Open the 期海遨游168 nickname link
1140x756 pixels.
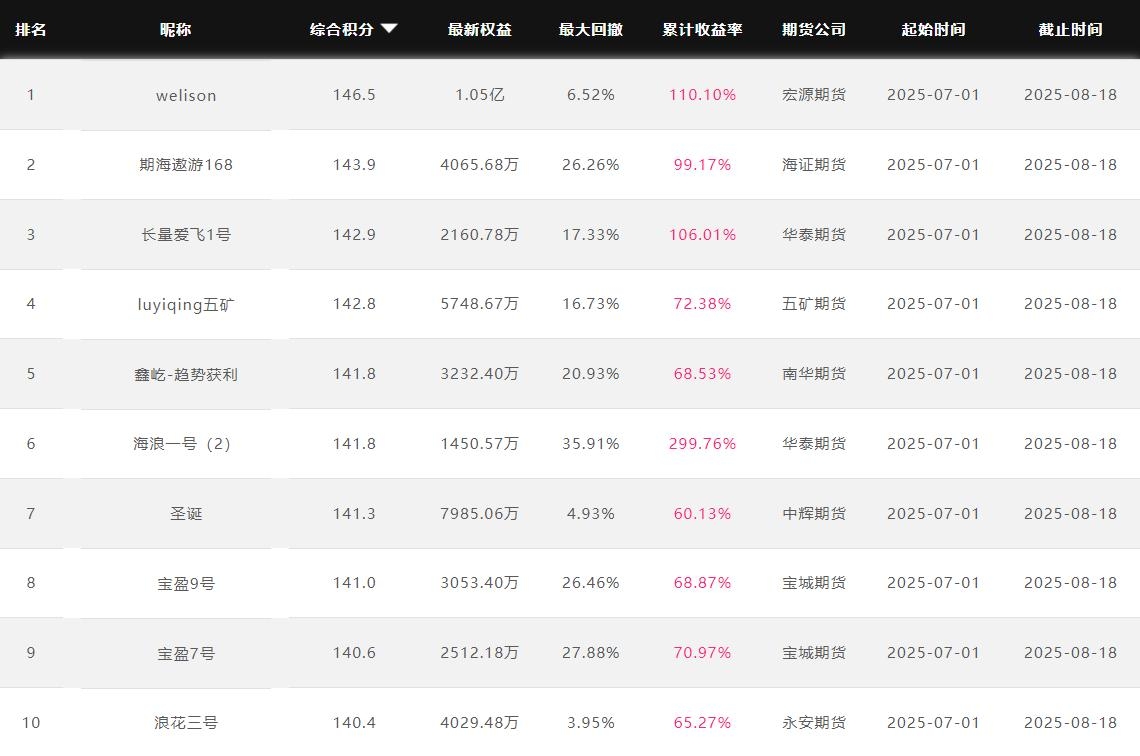(x=186, y=165)
